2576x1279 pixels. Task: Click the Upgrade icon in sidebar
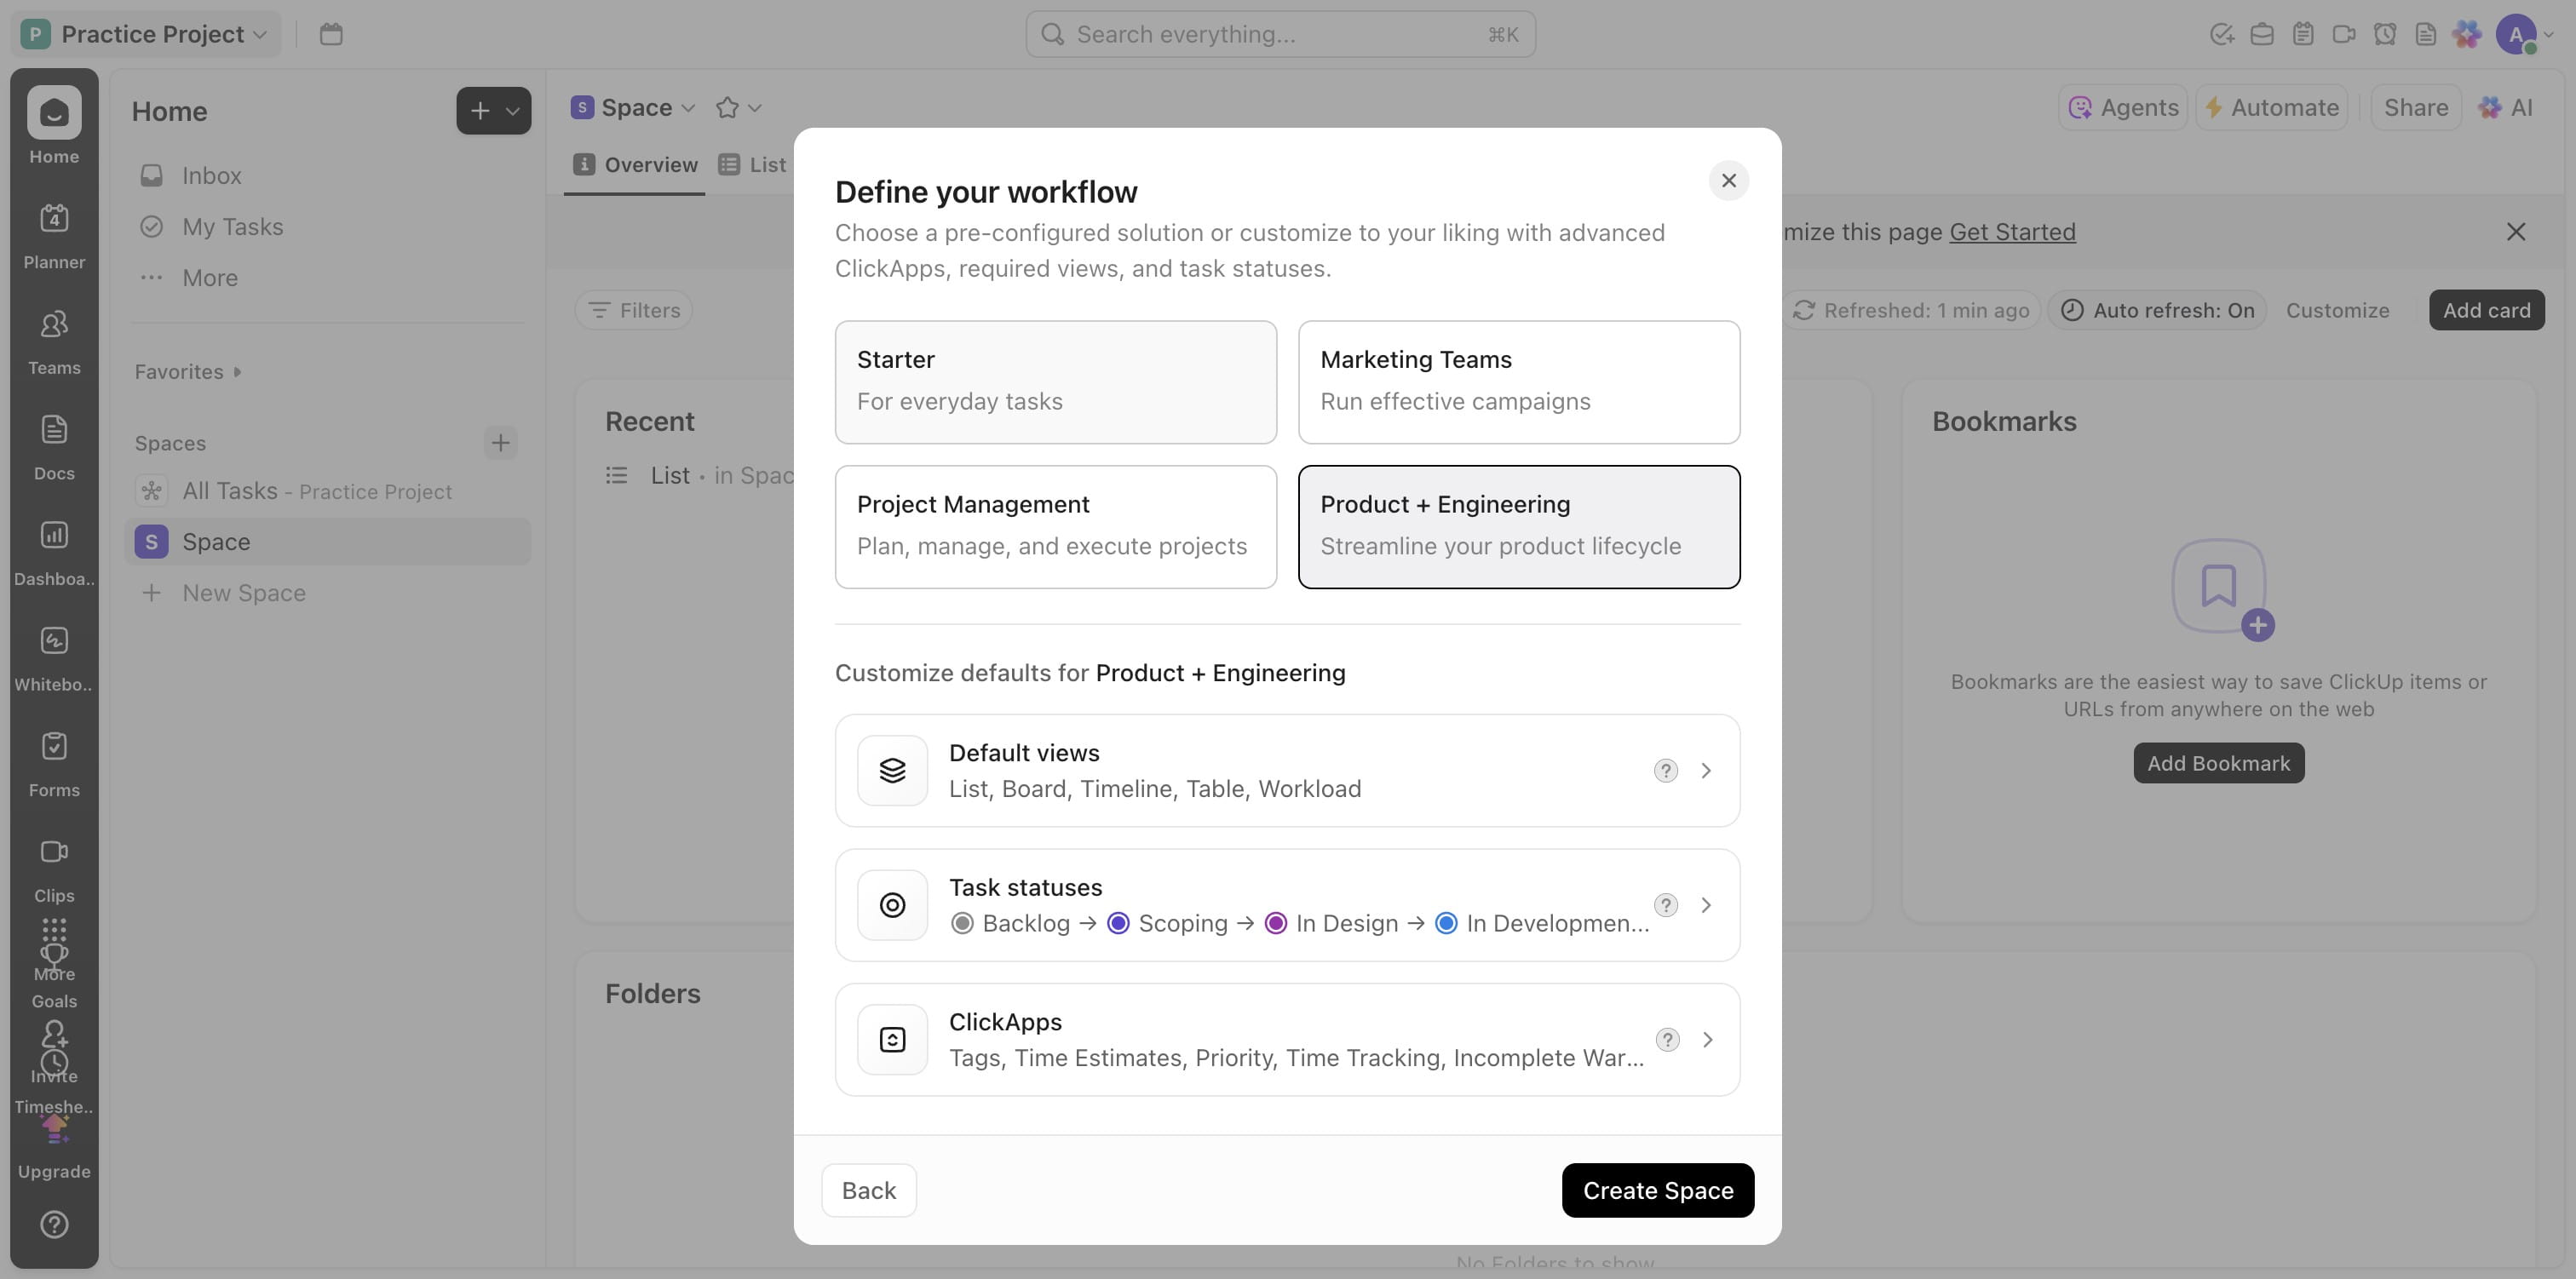click(x=54, y=1147)
